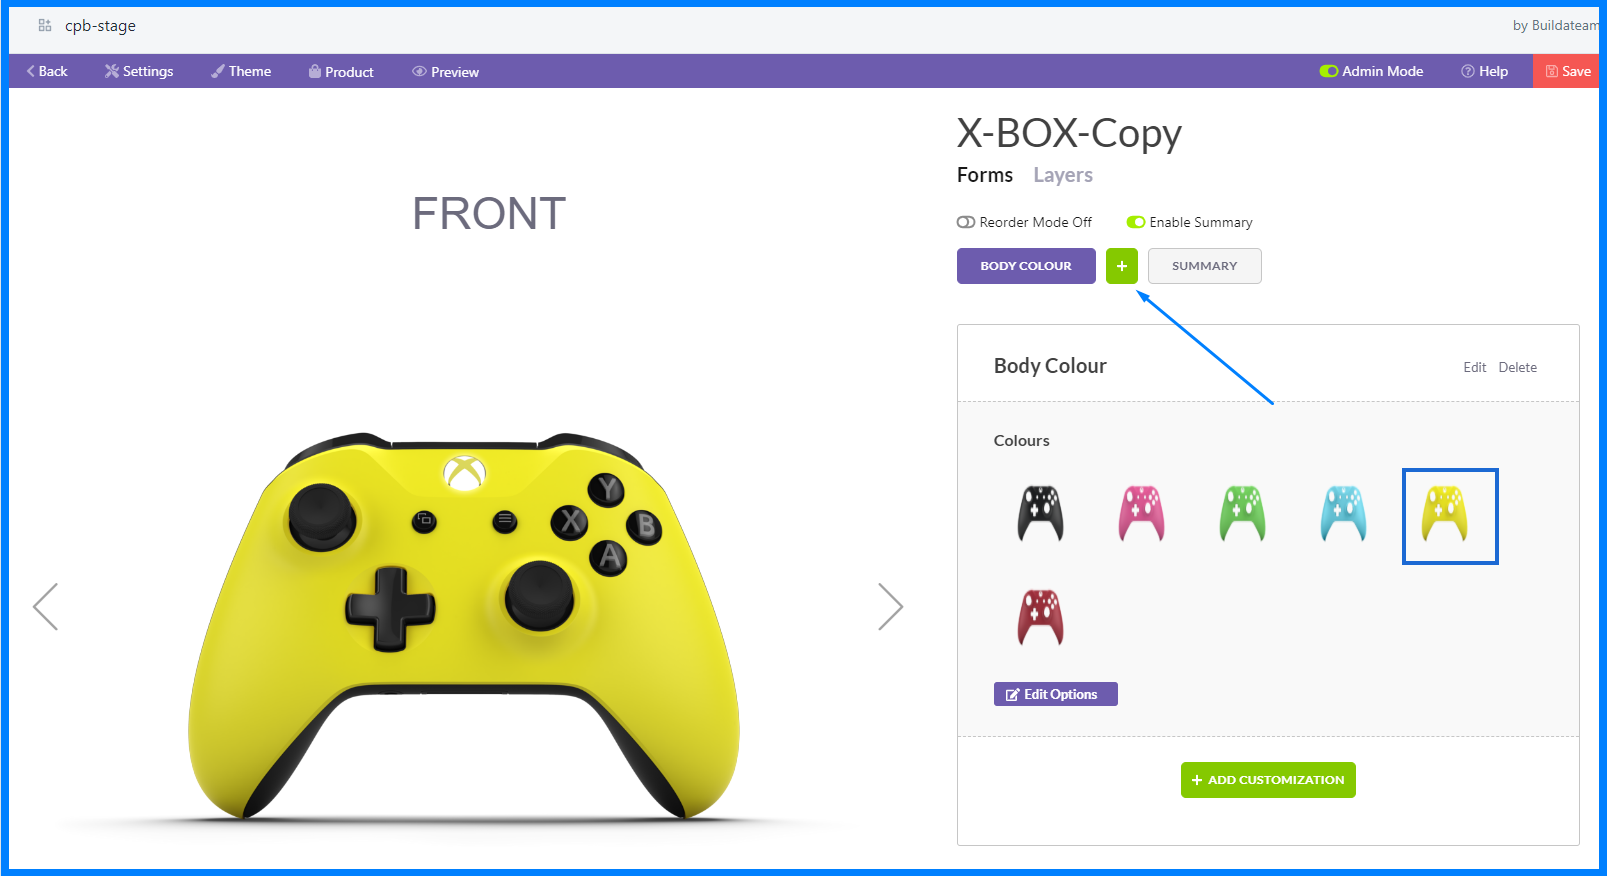Go to previous view with left chevron
This screenshot has height=876, width=1607.
[x=45, y=606]
